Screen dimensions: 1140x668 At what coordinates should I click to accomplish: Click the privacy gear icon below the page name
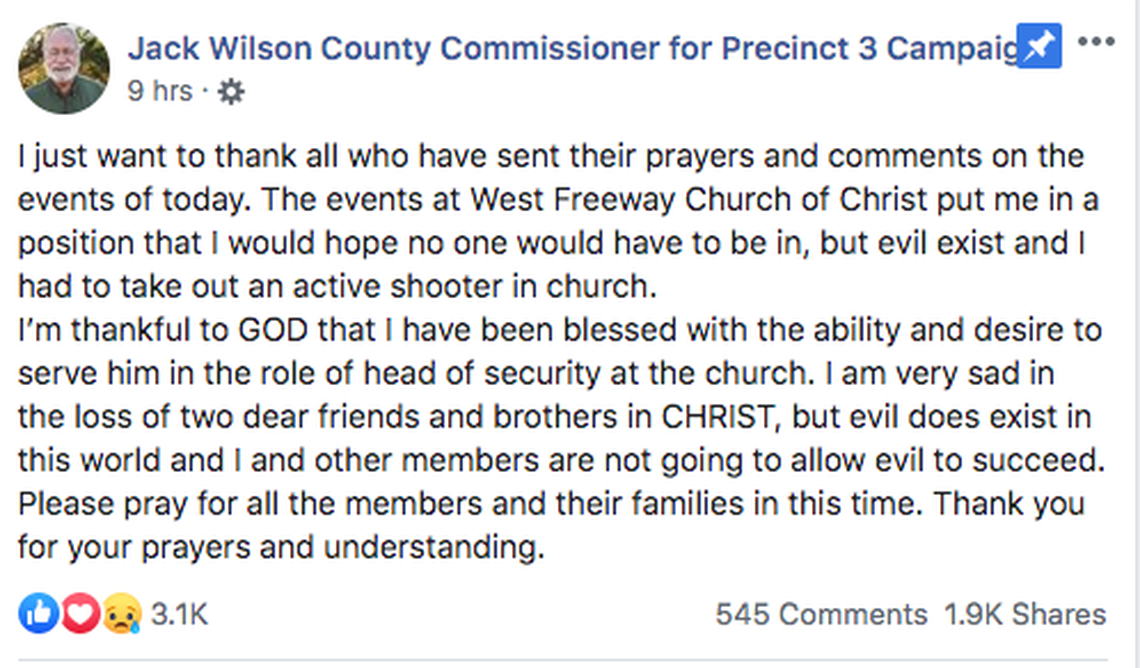tap(230, 91)
